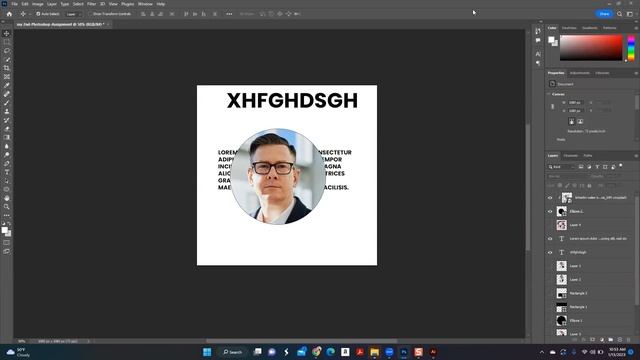This screenshot has height=360, width=640.
Task: Open File Explorer from the taskbar
Action: coord(374,352)
